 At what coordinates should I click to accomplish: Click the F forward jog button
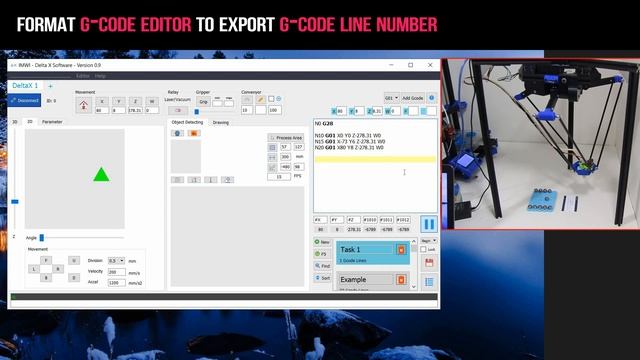46,260
